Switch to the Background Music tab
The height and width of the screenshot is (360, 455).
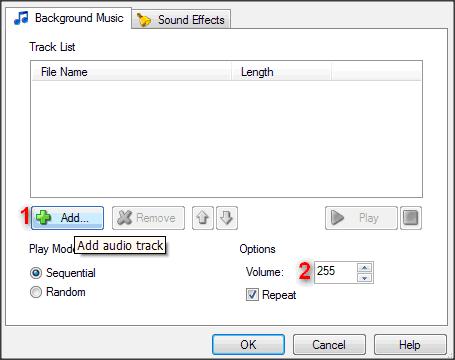point(68,18)
